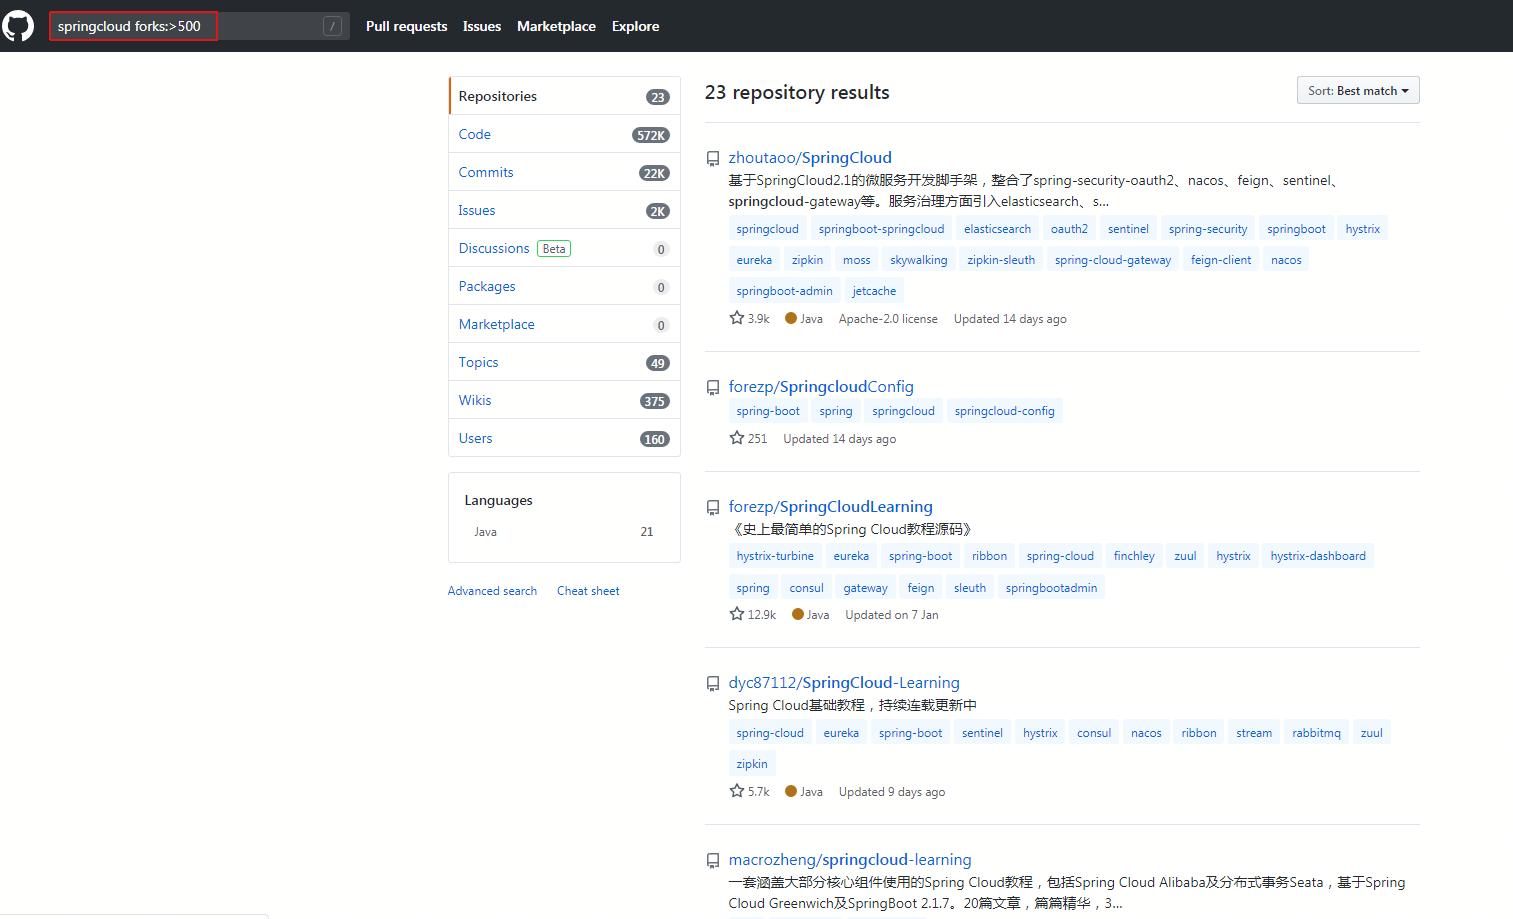Viewport: 1513px width, 919px height.
Task: Click the 251 star count
Action: [x=749, y=439]
